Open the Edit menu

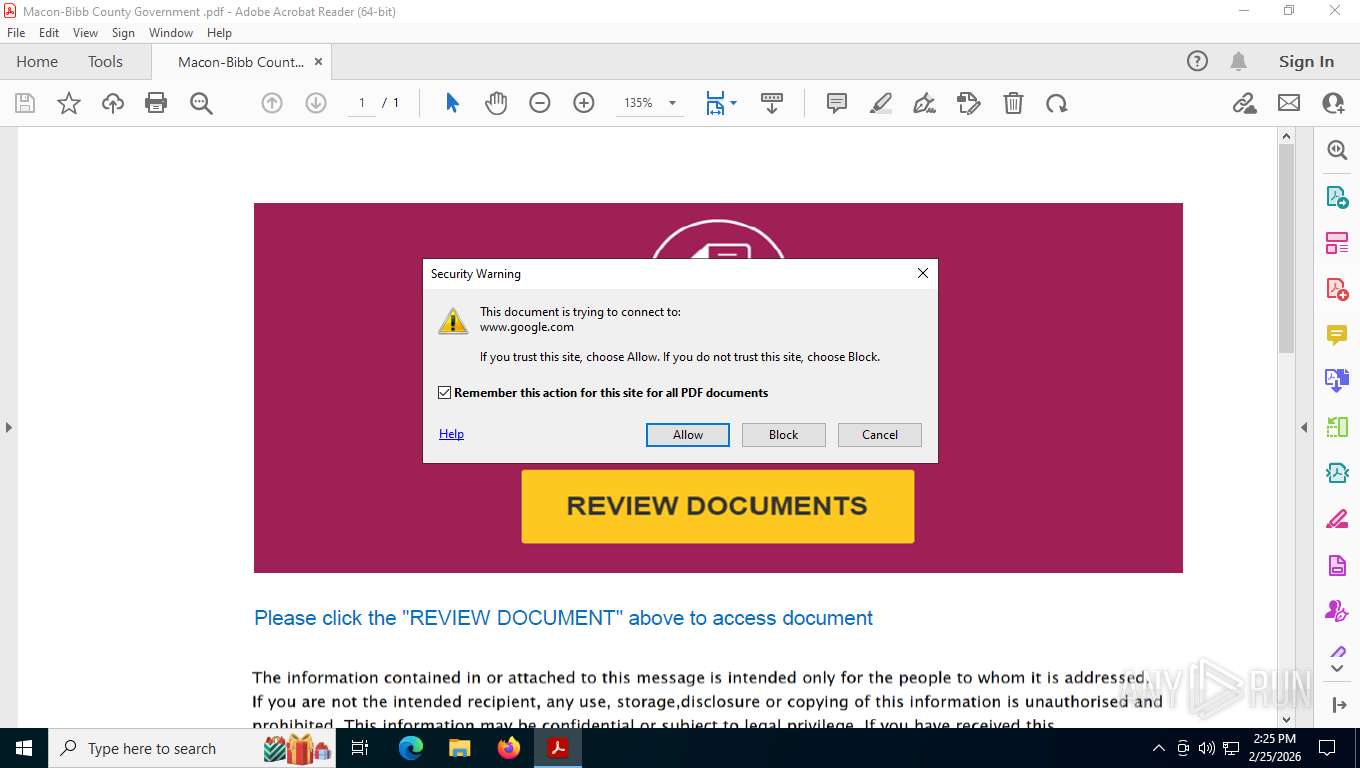pos(49,33)
